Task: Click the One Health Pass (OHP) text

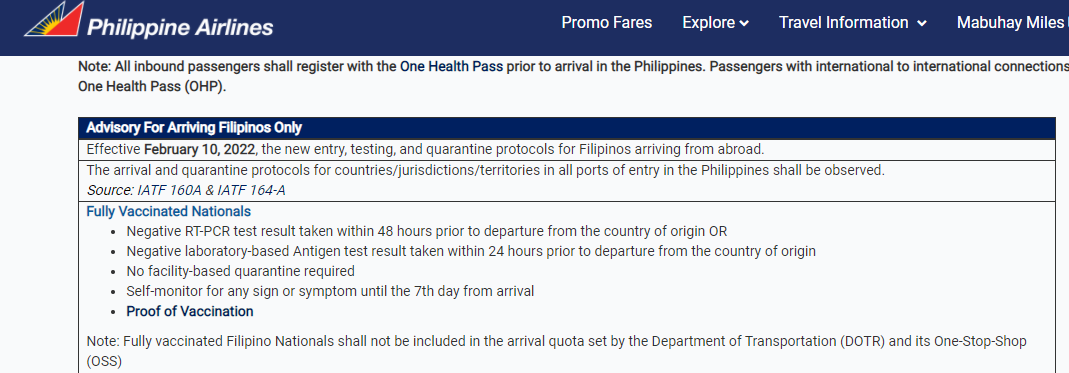Action: point(151,88)
